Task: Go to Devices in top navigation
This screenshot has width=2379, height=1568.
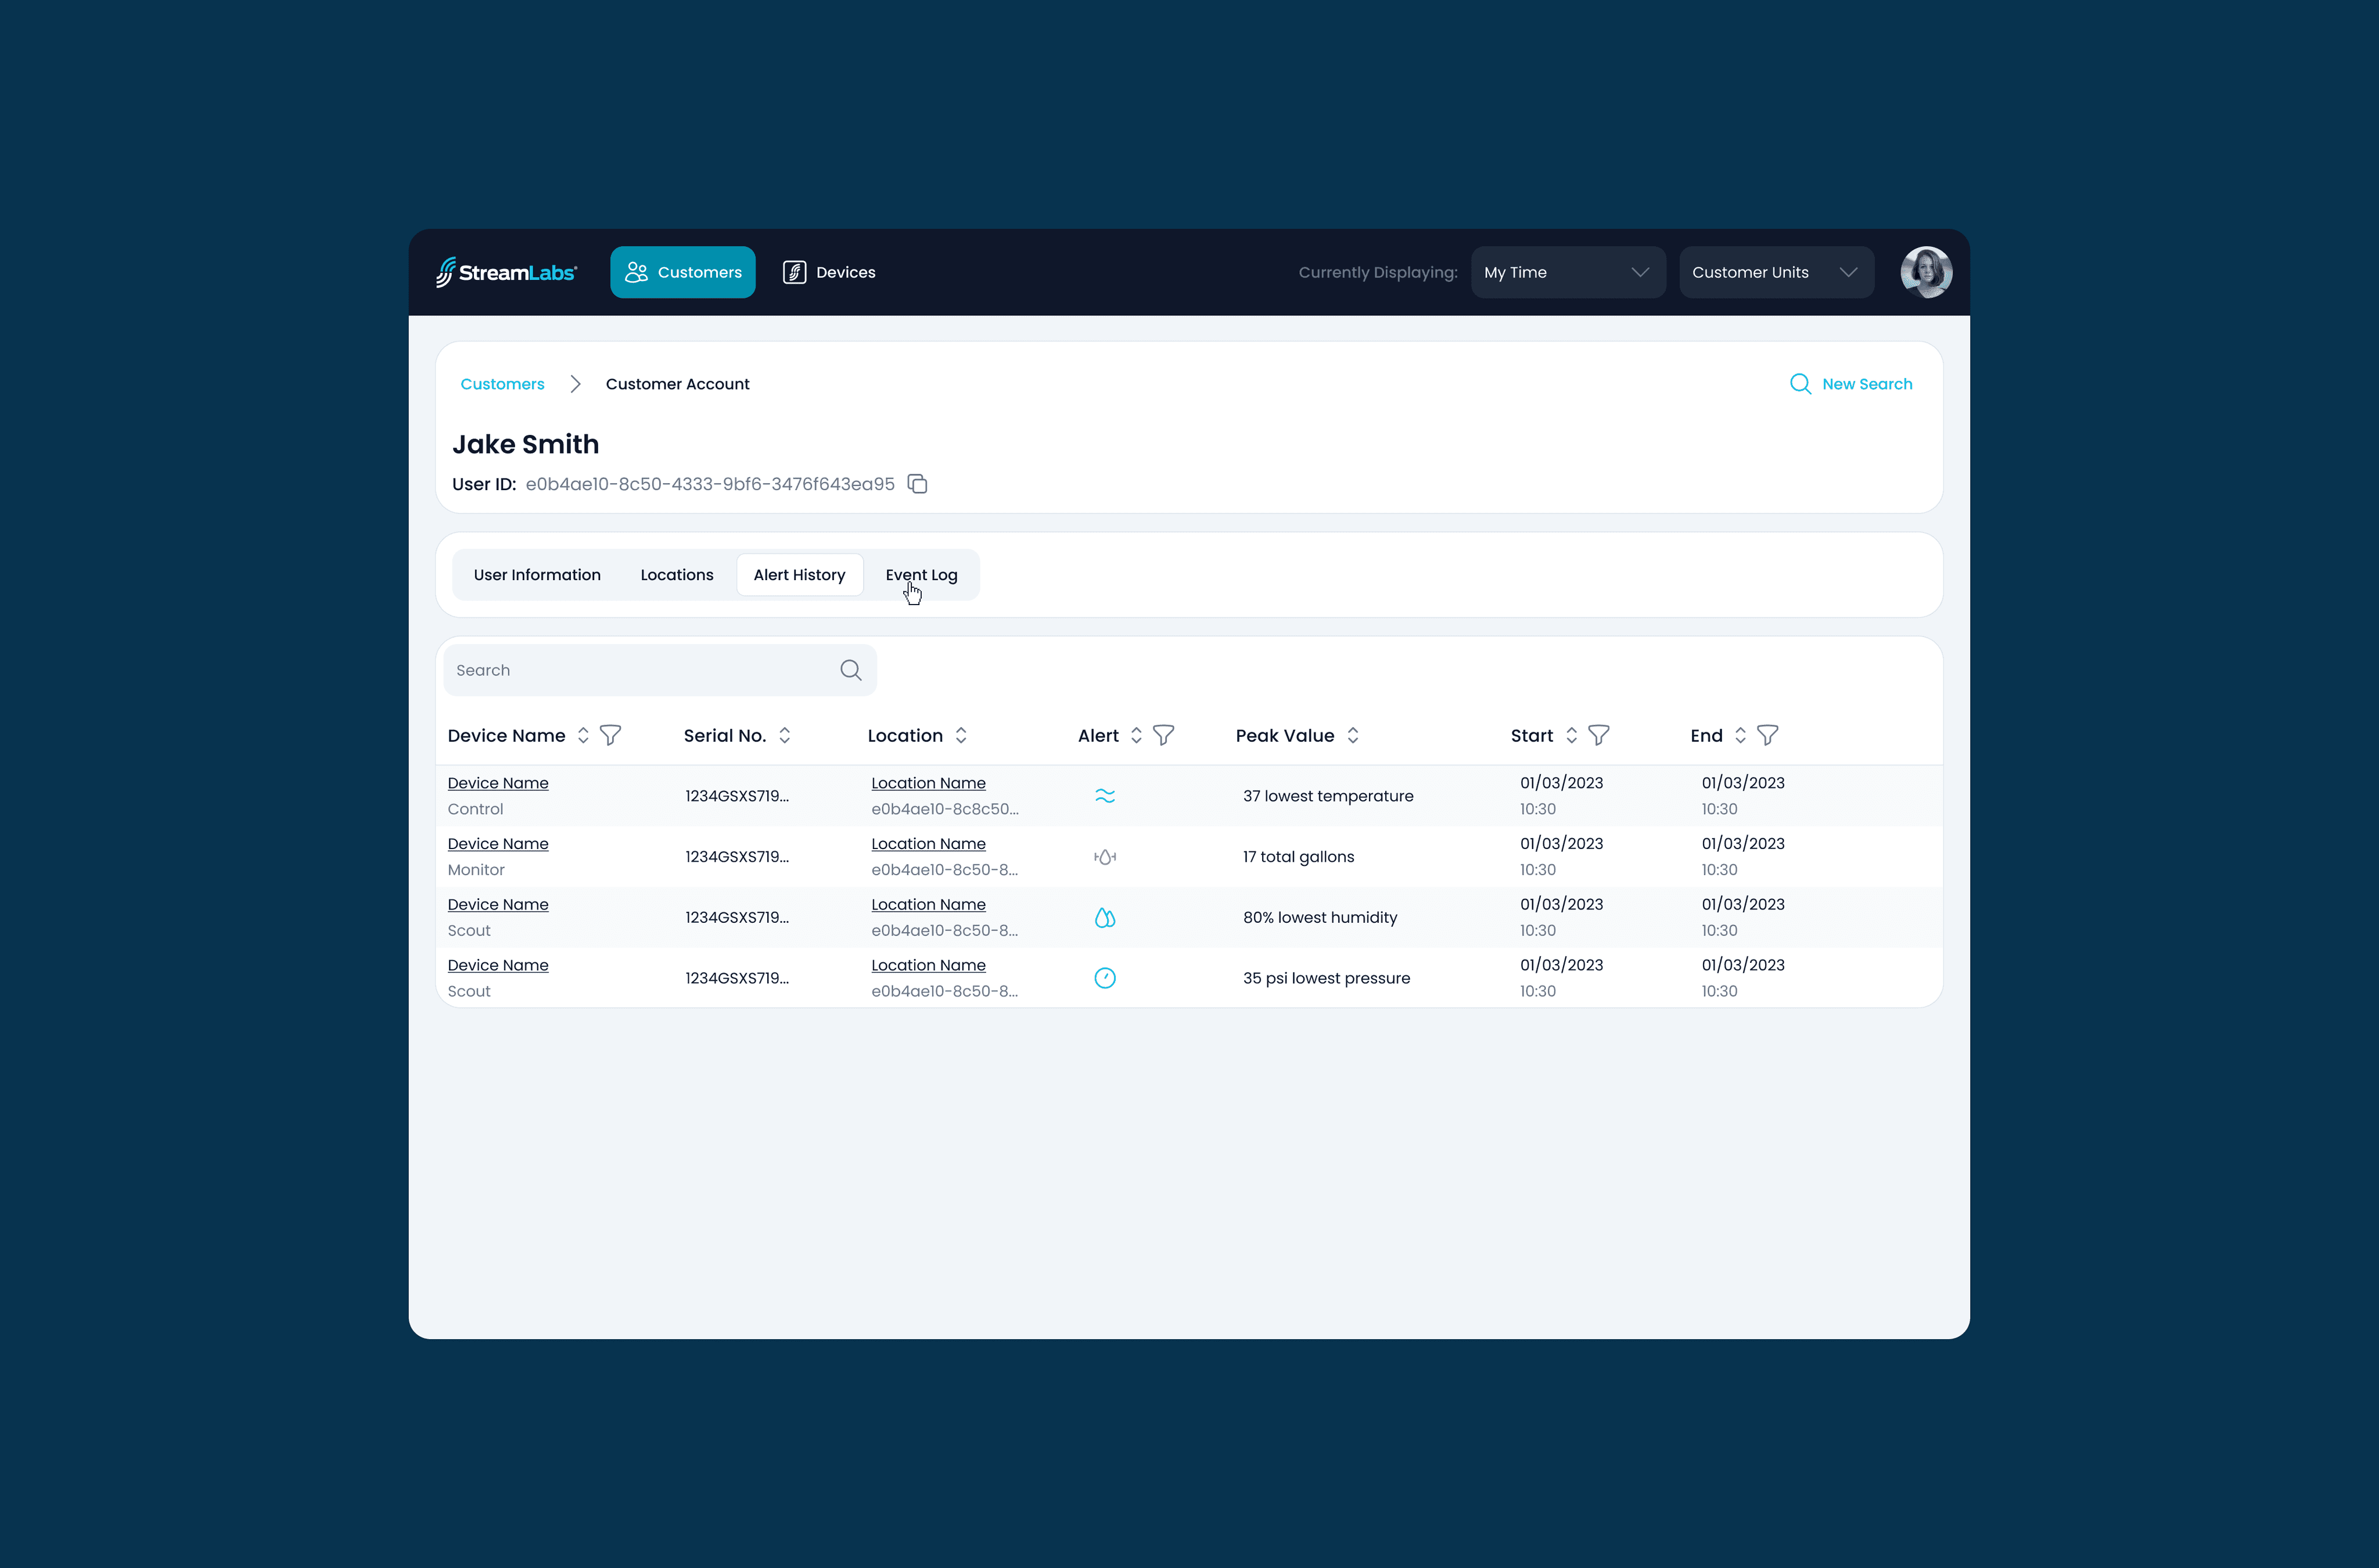Action: pyautogui.click(x=829, y=272)
